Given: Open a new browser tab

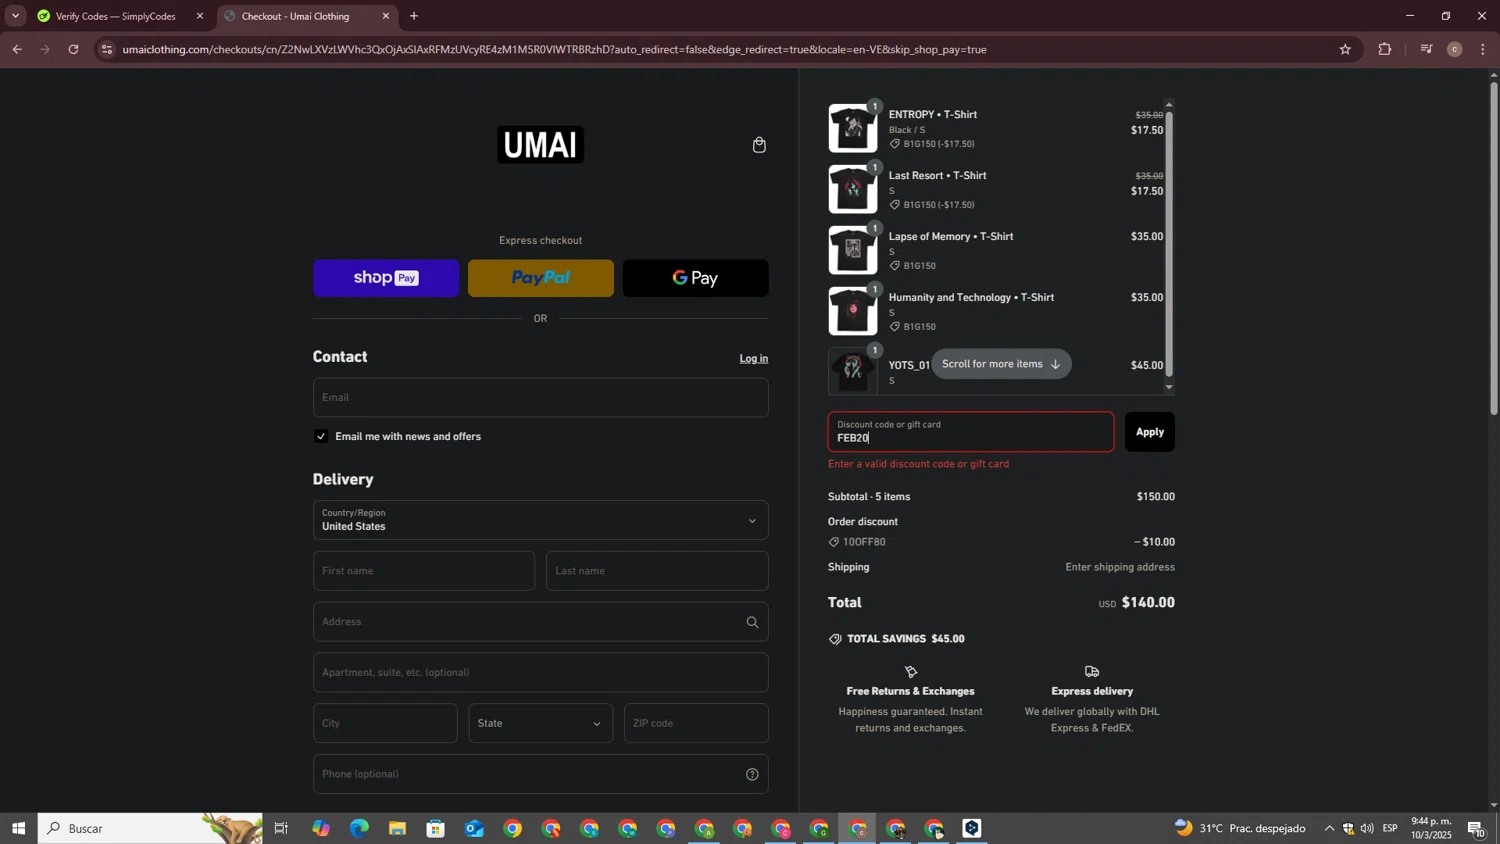Looking at the screenshot, I should click(414, 16).
